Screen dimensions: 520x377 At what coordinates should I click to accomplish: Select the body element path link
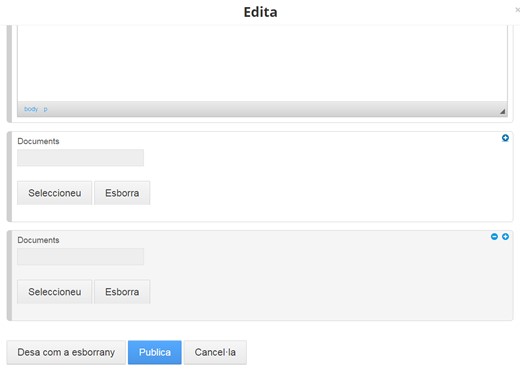pos(31,109)
